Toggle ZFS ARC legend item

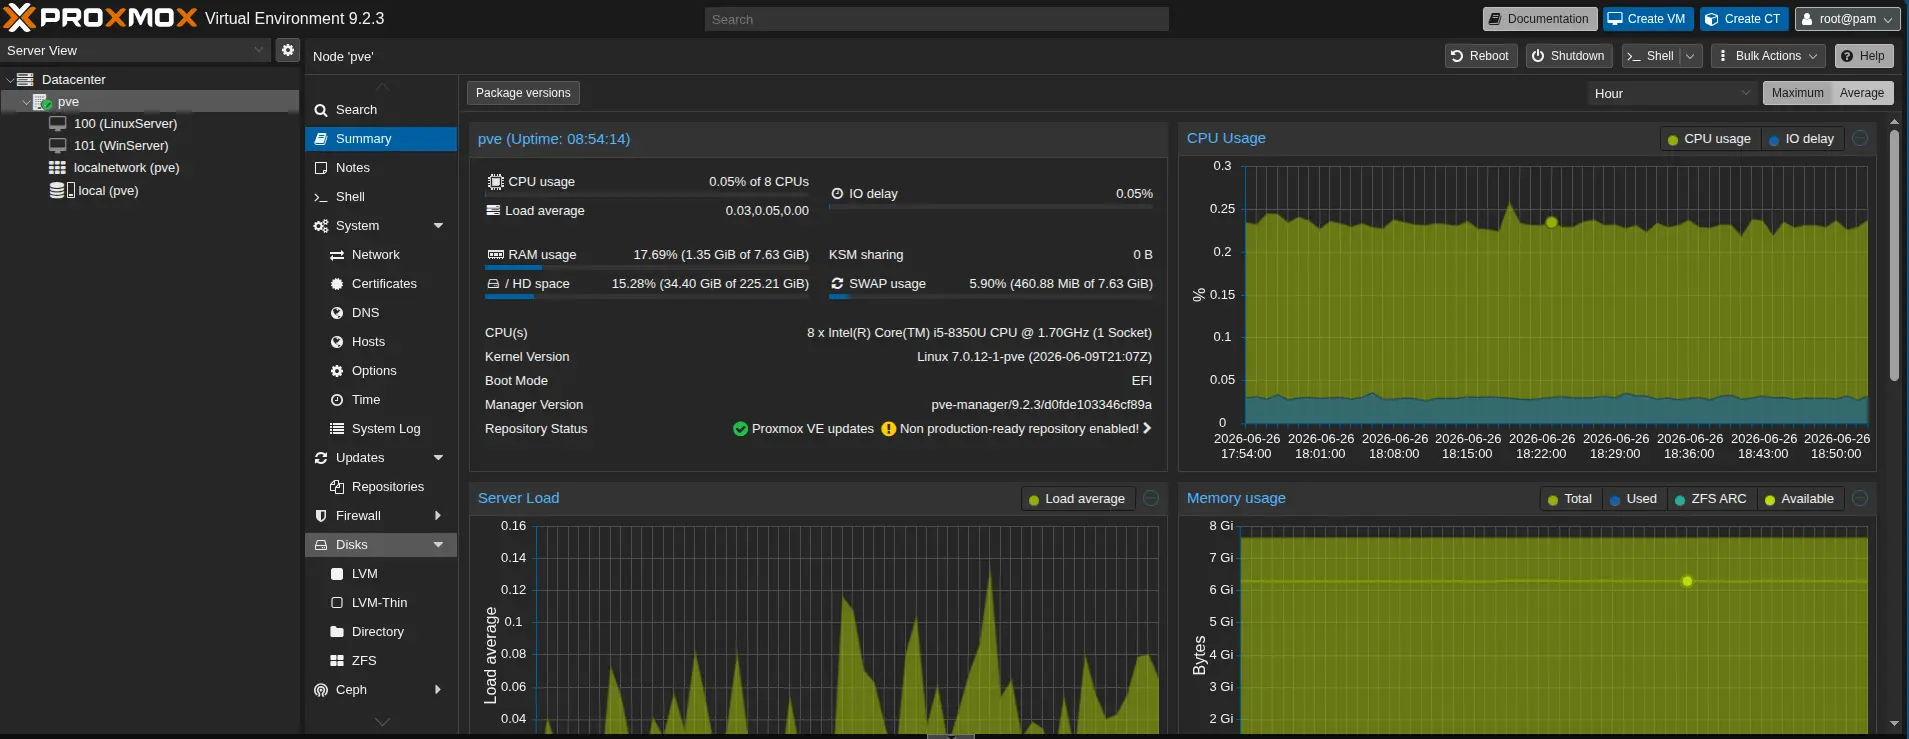point(1711,499)
